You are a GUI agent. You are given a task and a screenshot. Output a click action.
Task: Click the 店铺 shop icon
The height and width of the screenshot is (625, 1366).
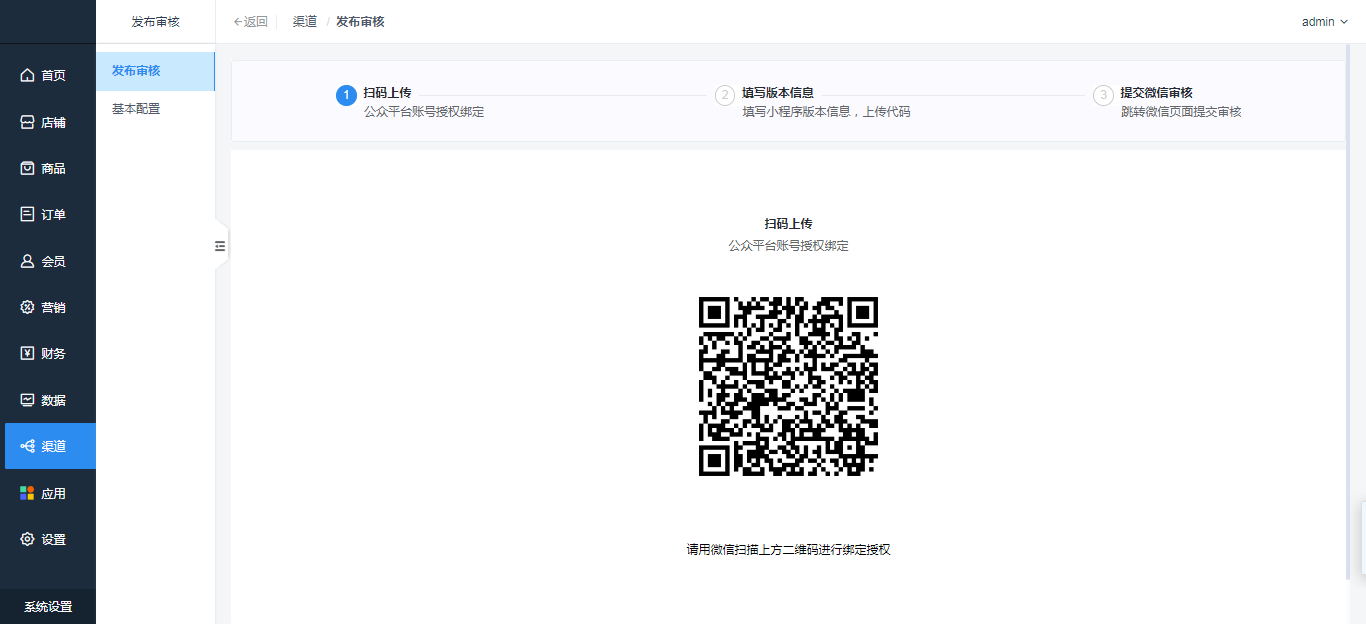27,122
